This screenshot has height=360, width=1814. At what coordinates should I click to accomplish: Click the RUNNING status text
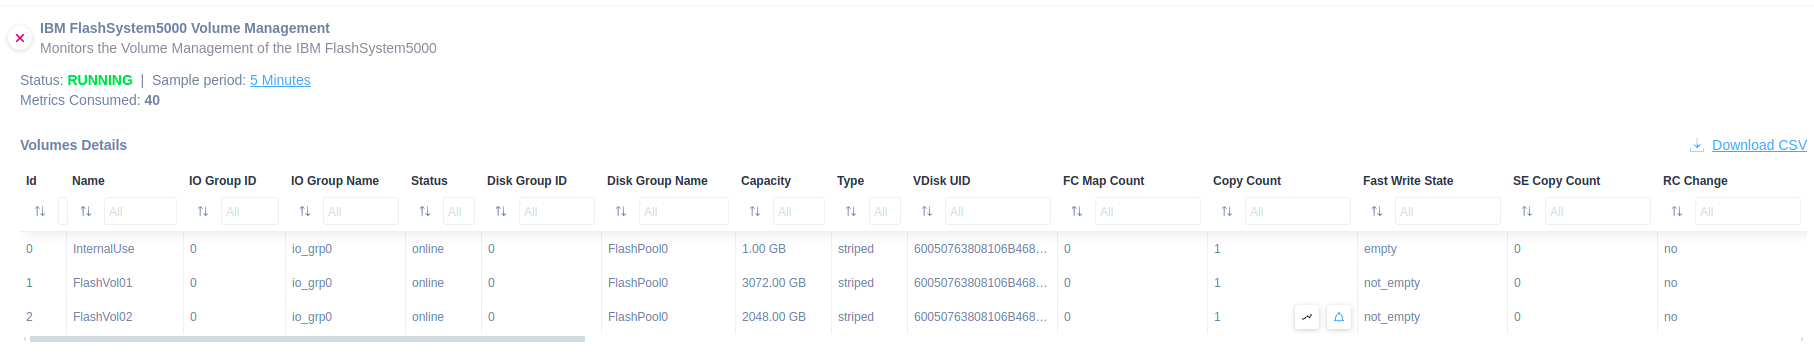click(100, 80)
